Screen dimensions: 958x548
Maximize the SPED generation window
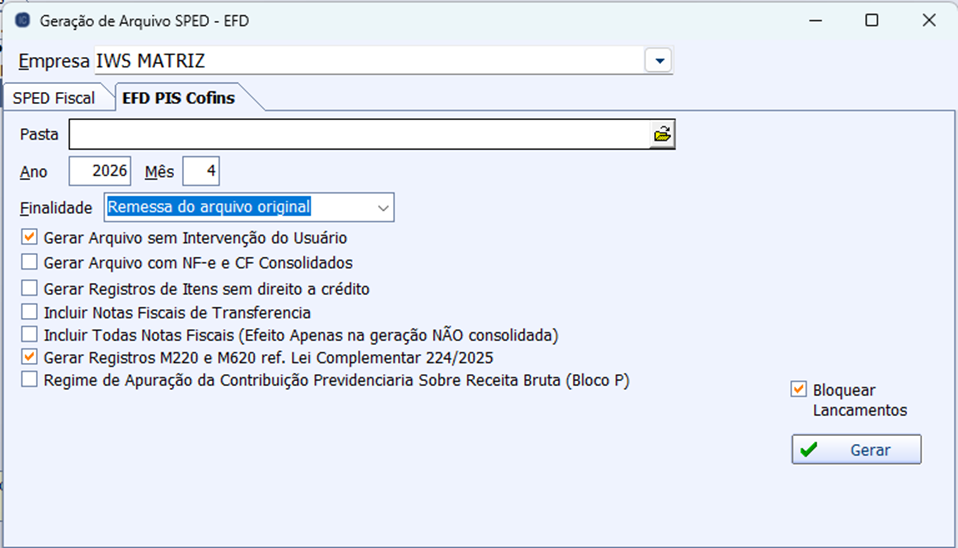coord(871,20)
